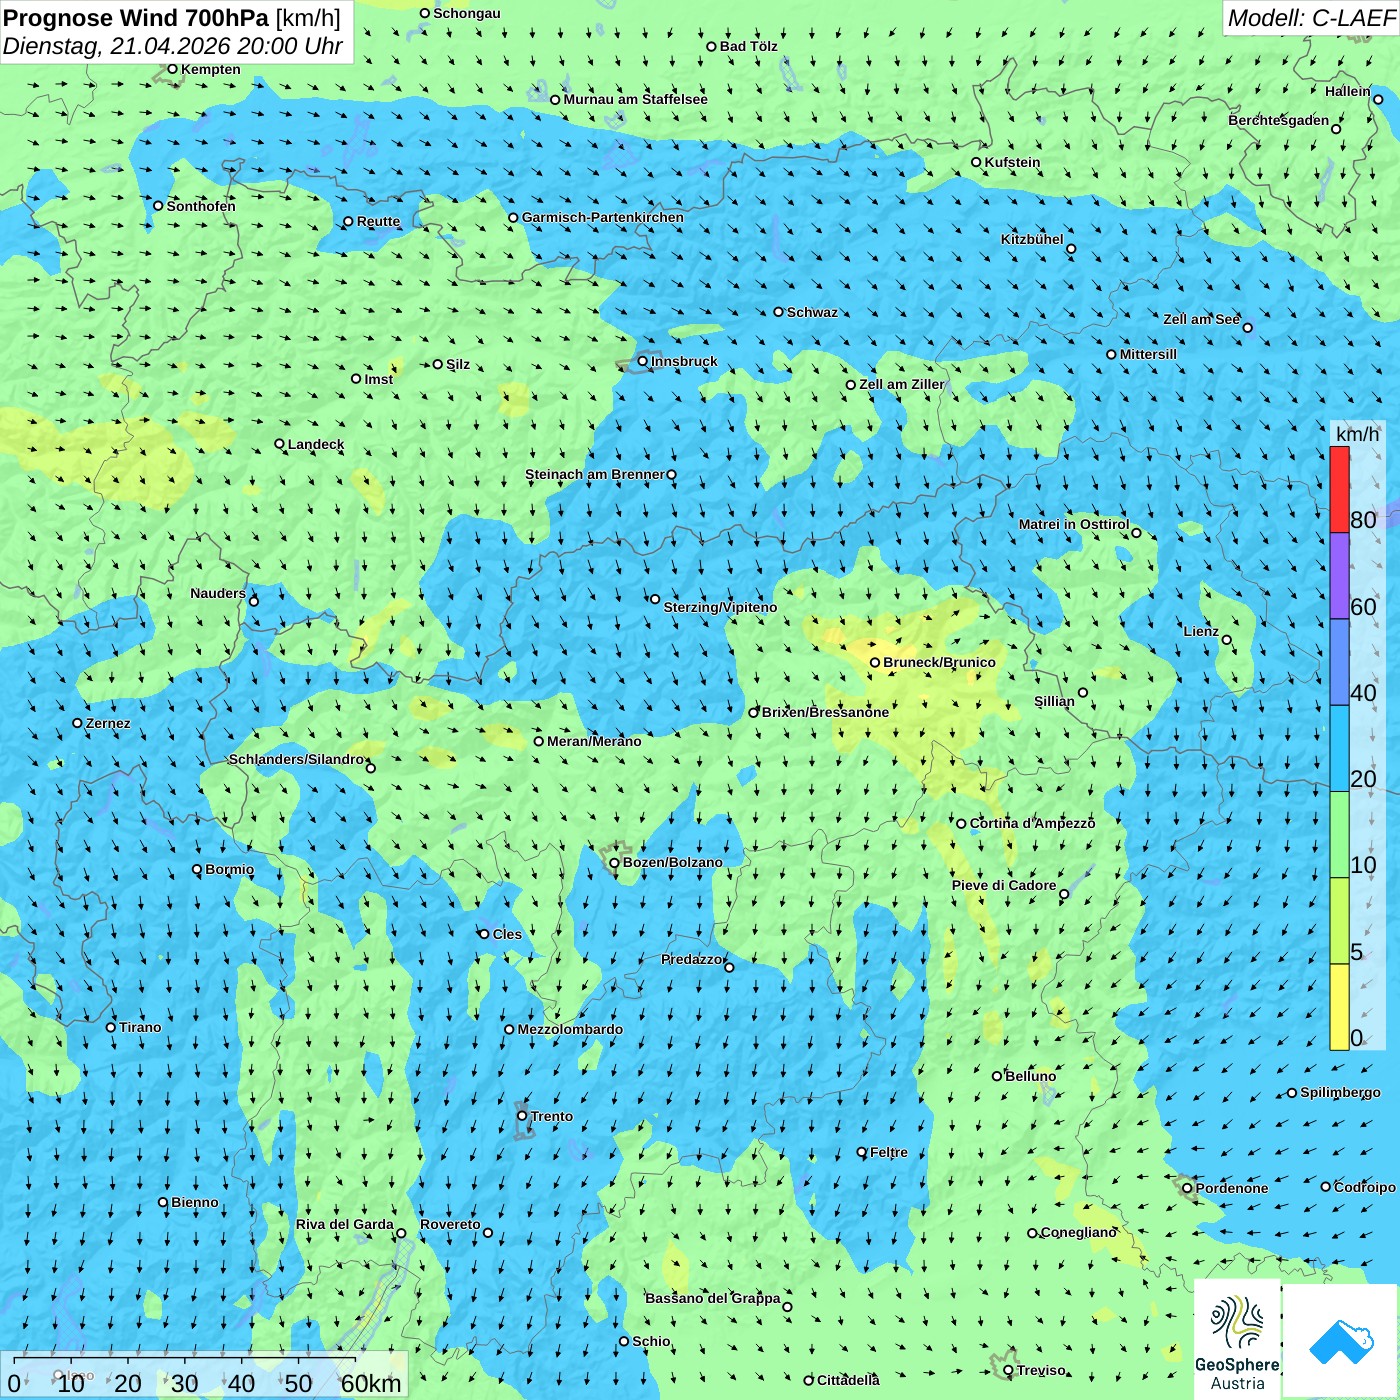The width and height of the screenshot is (1400, 1400).
Task: Click the Spilimbergo label
Action: pos(1340,1092)
